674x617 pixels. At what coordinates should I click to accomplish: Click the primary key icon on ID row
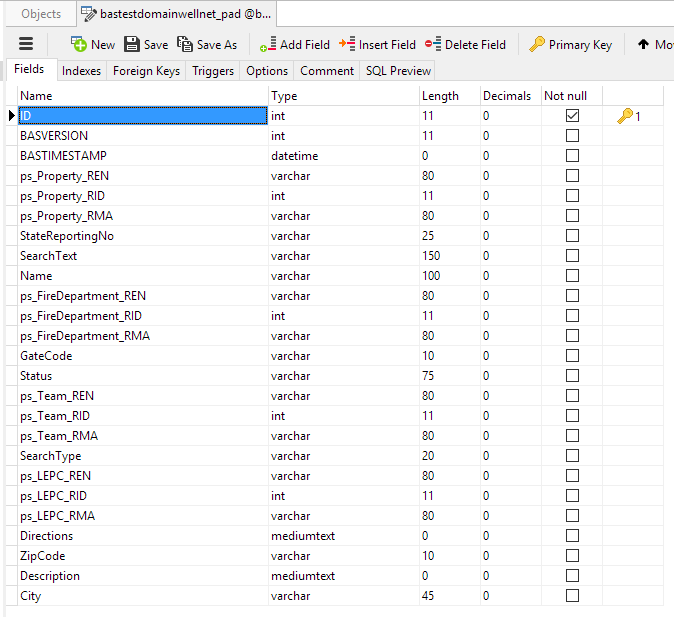tap(625, 116)
